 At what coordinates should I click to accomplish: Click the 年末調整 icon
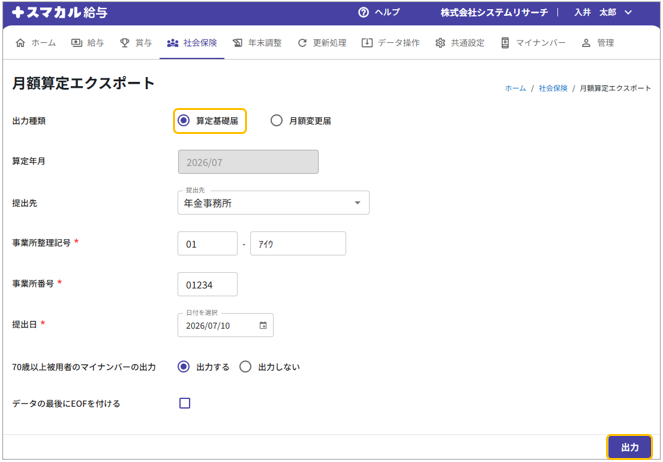(x=238, y=43)
